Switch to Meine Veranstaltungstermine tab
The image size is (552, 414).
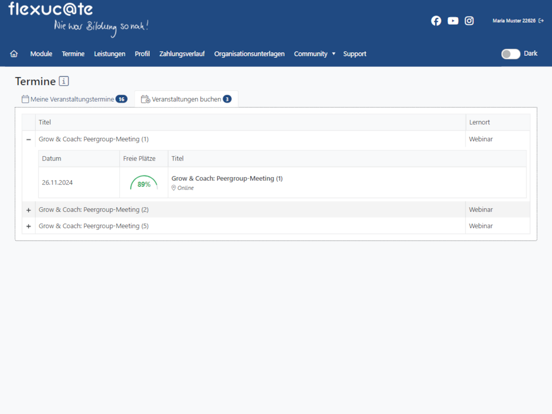(74, 99)
